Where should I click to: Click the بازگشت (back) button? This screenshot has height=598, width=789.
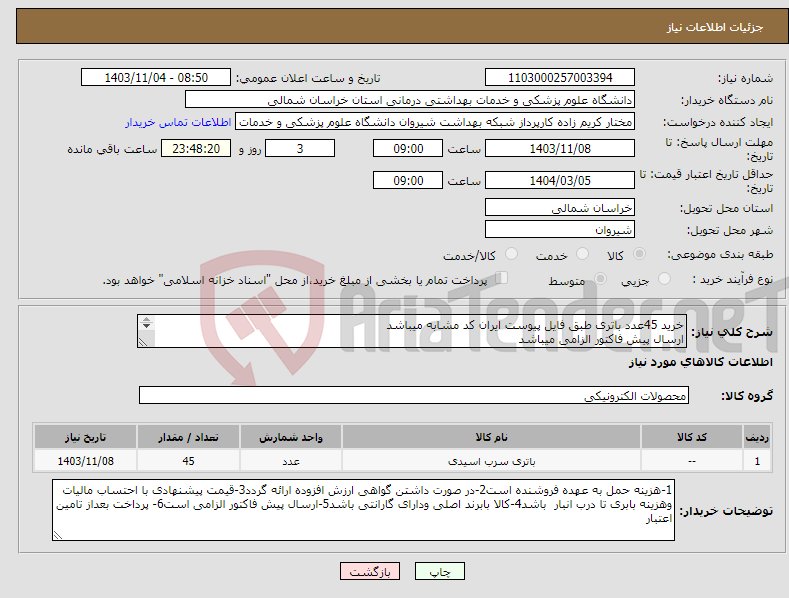pos(370,571)
